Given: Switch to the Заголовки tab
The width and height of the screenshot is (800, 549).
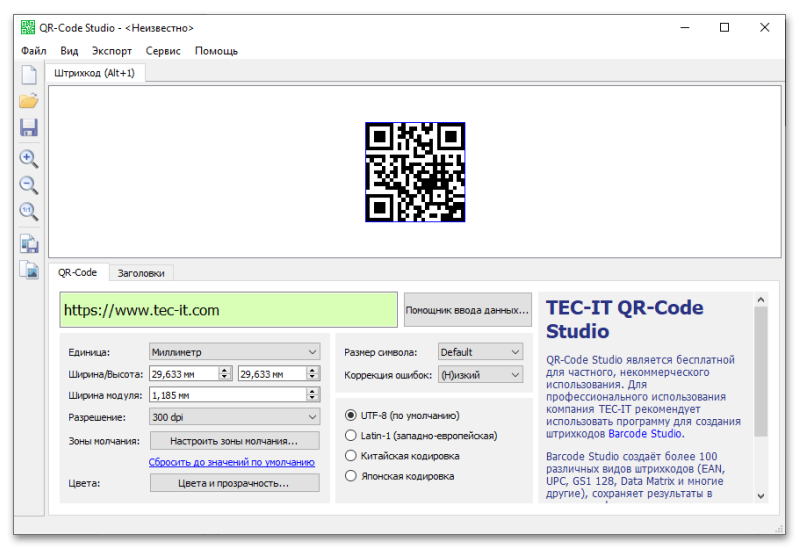Looking at the screenshot, I should [x=141, y=273].
